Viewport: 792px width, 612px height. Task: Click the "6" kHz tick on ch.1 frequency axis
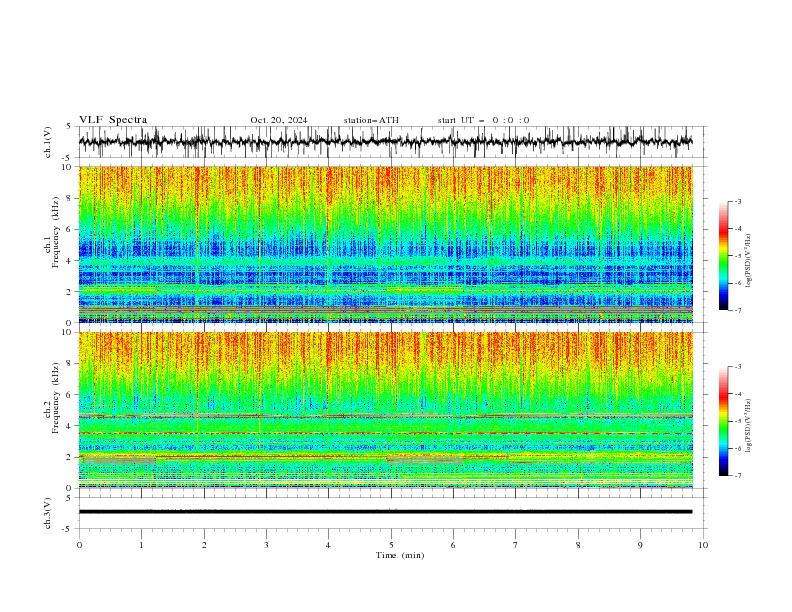pyautogui.click(x=71, y=229)
